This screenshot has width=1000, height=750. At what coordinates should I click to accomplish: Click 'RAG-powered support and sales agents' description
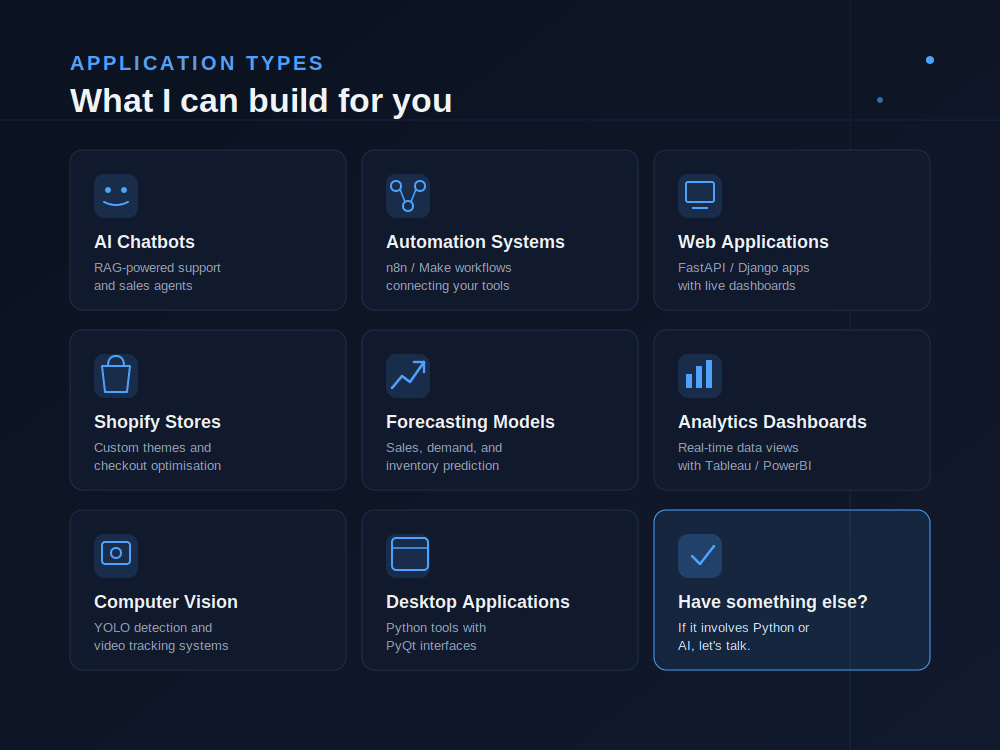coord(158,277)
